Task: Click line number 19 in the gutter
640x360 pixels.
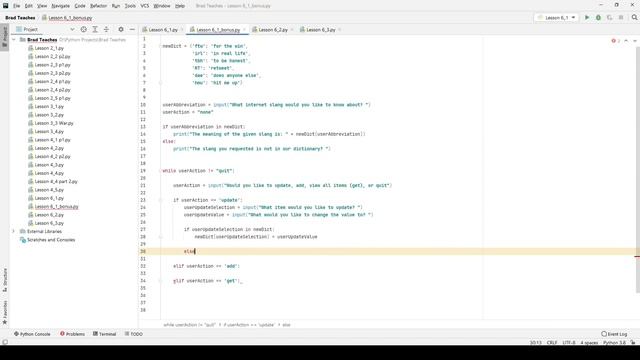Action: click(143, 171)
